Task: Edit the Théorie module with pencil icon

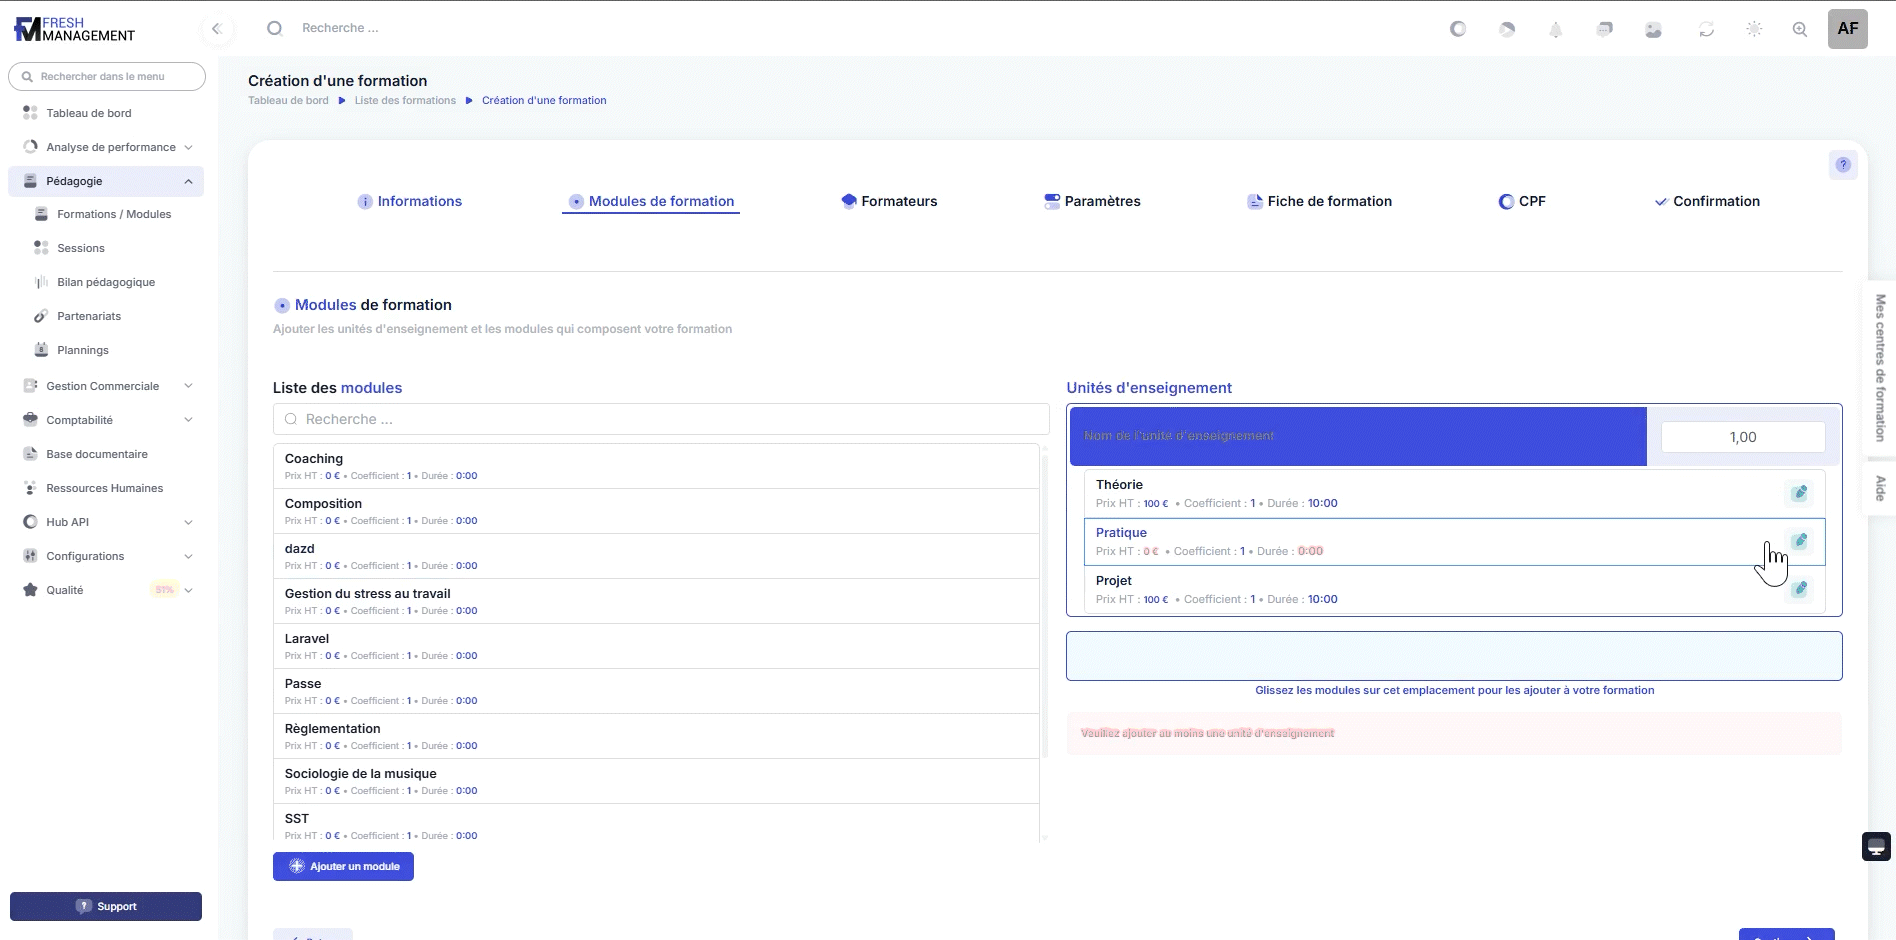Action: tap(1799, 493)
